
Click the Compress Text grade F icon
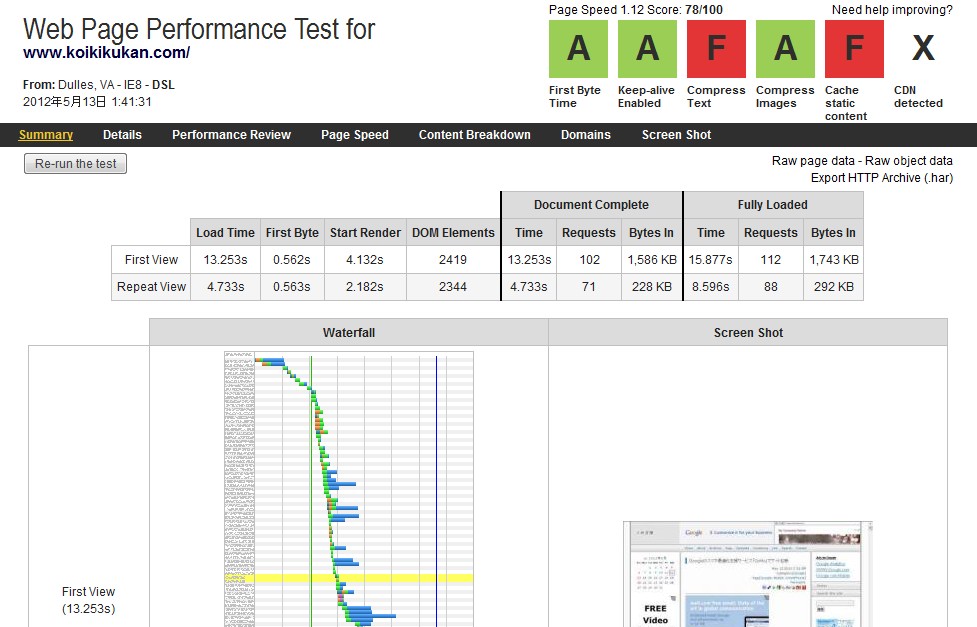717,49
